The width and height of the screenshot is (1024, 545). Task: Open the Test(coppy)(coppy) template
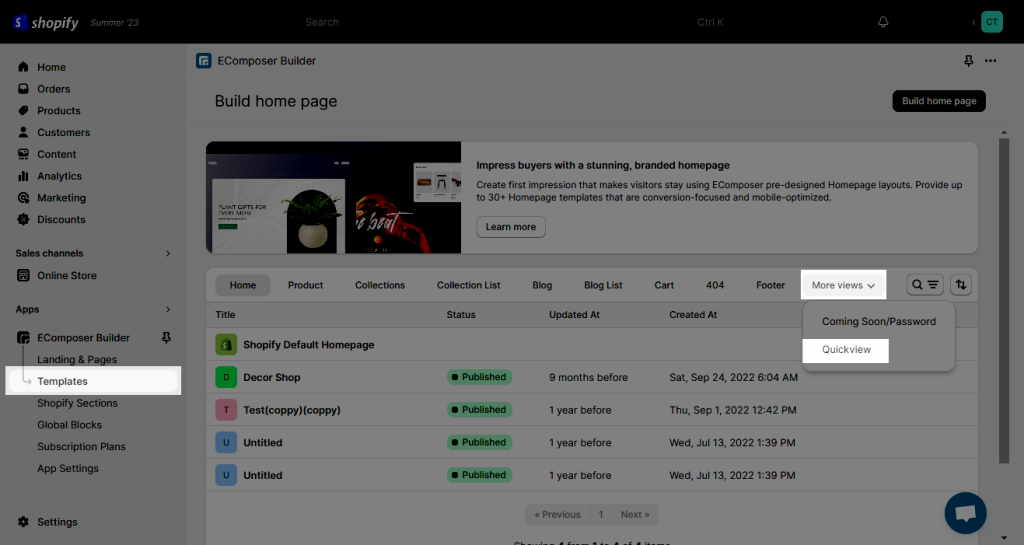(x=292, y=410)
